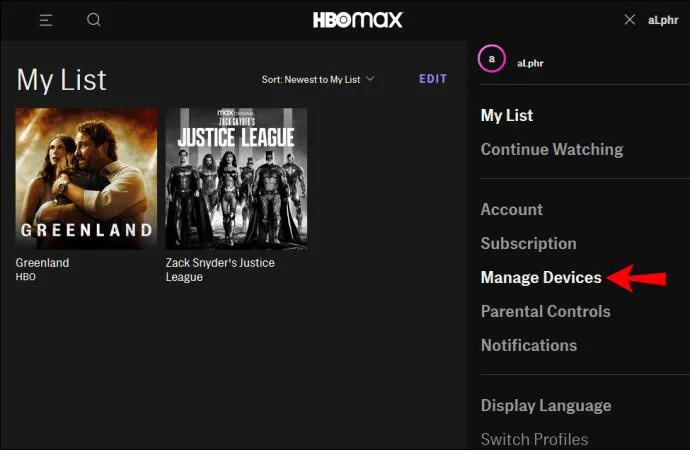Open Continue Watching from the menu
This screenshot has height=450, width=690.
pyautogui.click(x=552, y=150)
